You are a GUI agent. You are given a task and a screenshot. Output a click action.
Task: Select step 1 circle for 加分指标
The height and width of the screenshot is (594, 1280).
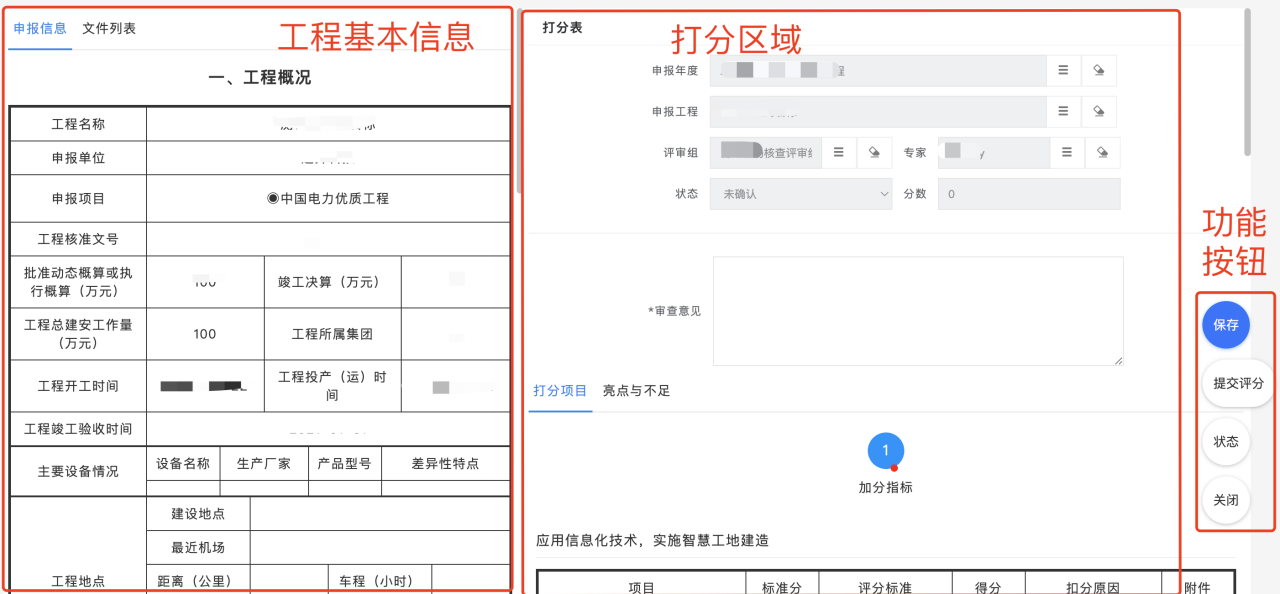click(x=885, y=451)
